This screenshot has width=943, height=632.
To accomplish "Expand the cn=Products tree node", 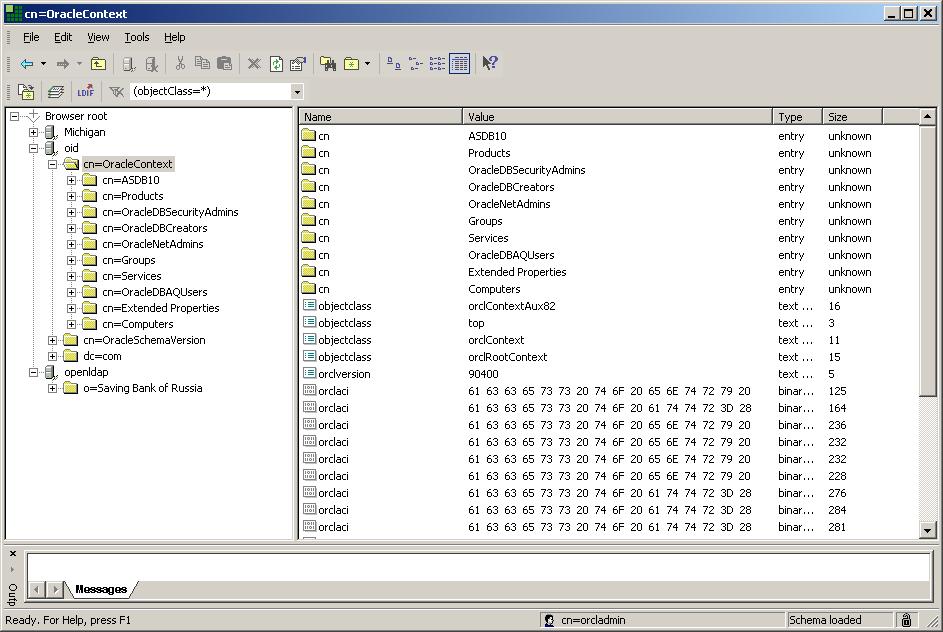I will tap(72, 196).
